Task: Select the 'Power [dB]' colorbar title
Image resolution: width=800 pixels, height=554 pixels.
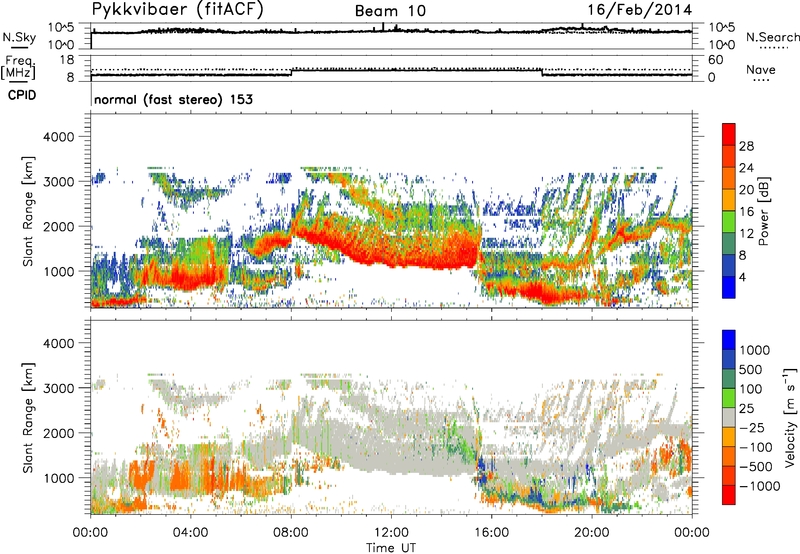Action: click(764, 211)
